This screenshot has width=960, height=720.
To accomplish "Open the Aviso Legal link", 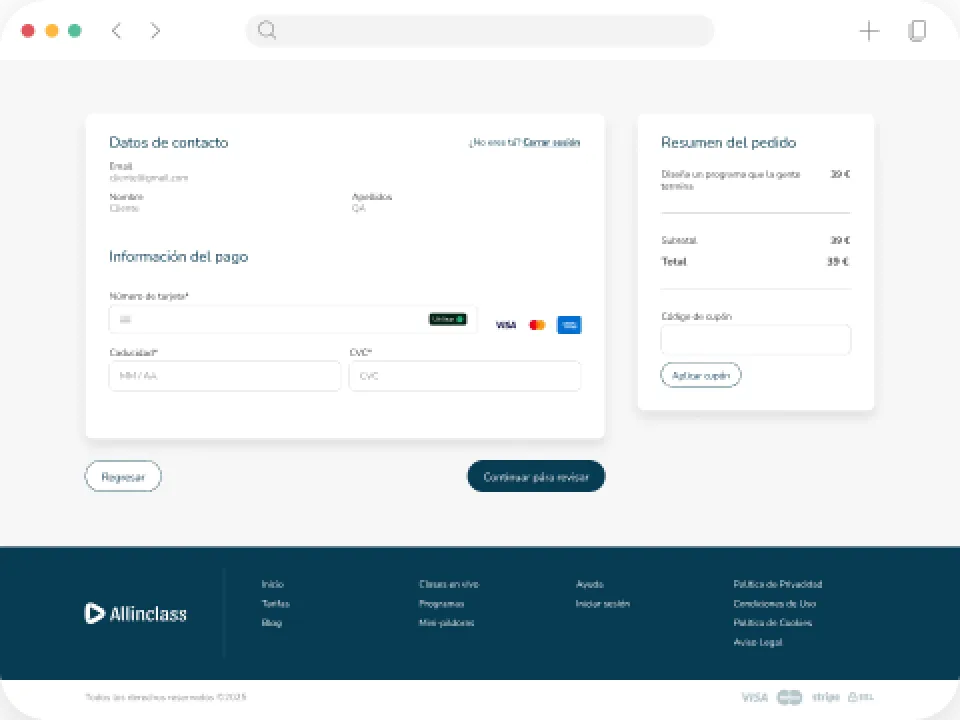I will click(x=758, y=642).
